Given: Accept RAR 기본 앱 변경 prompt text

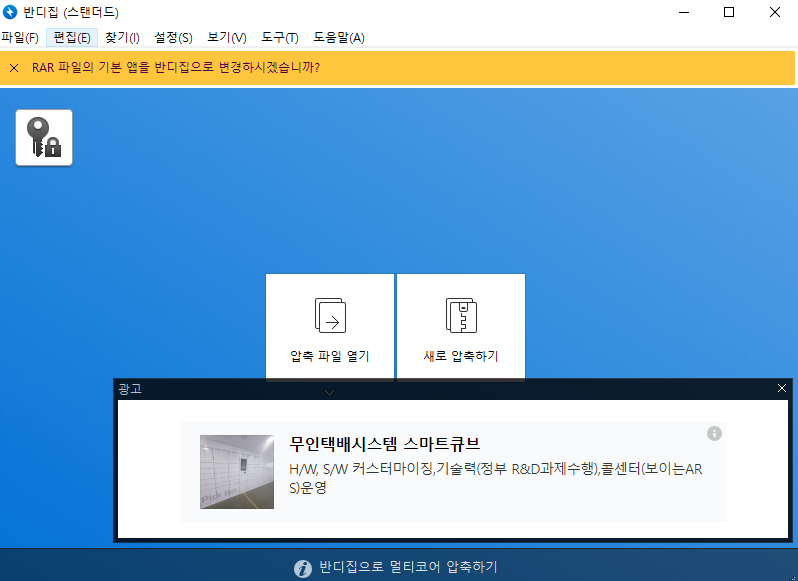Looking at the screenshot, I should click(x=176, y=68).
